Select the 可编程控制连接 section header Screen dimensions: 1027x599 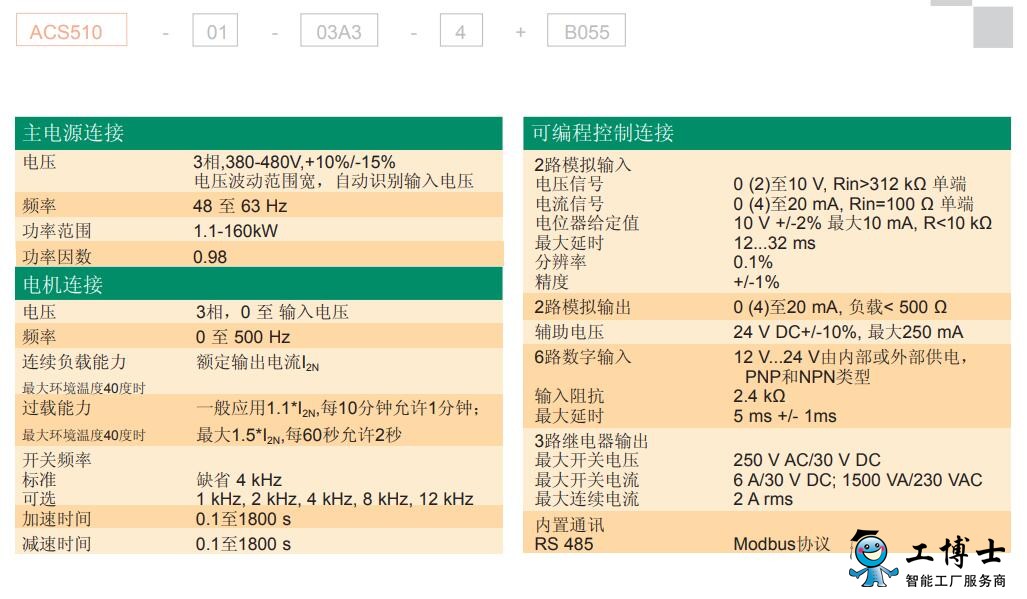[x=767, y=134]
